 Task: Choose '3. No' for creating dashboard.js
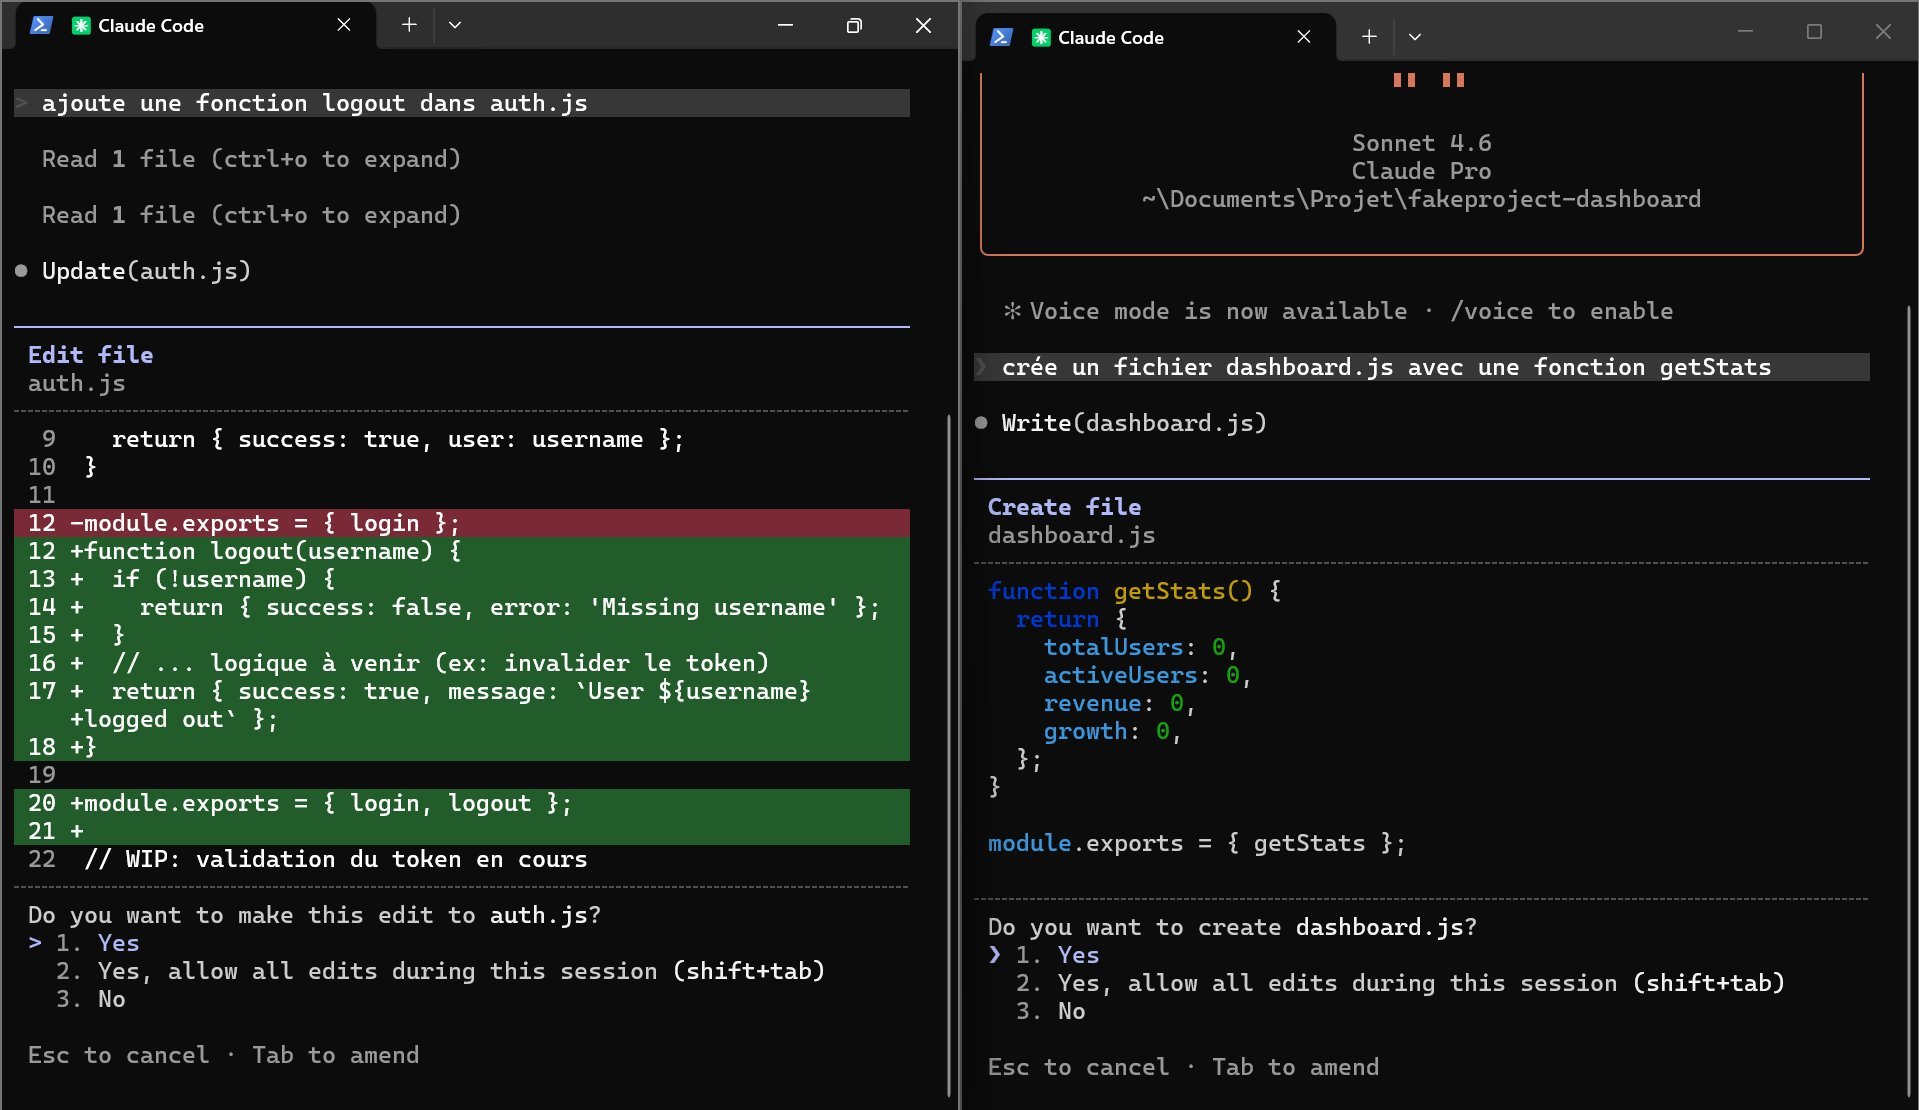[1051, 1011]
